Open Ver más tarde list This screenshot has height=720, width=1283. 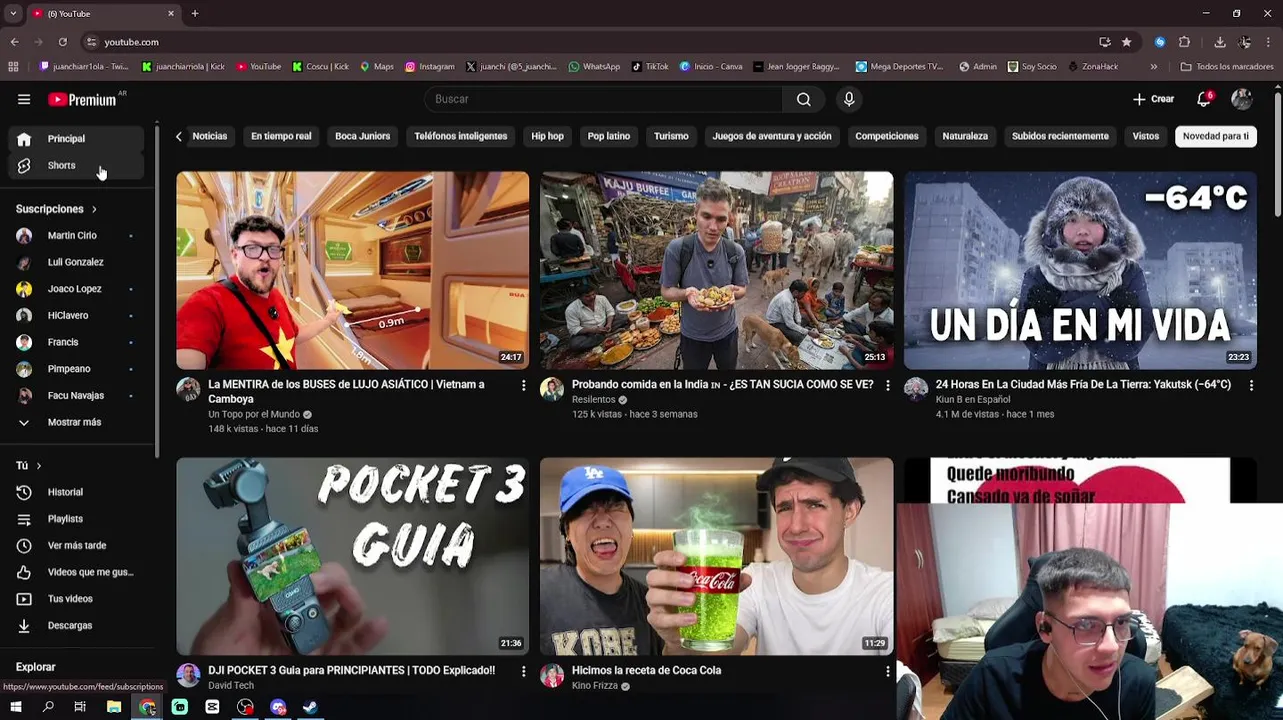(76, 545)
